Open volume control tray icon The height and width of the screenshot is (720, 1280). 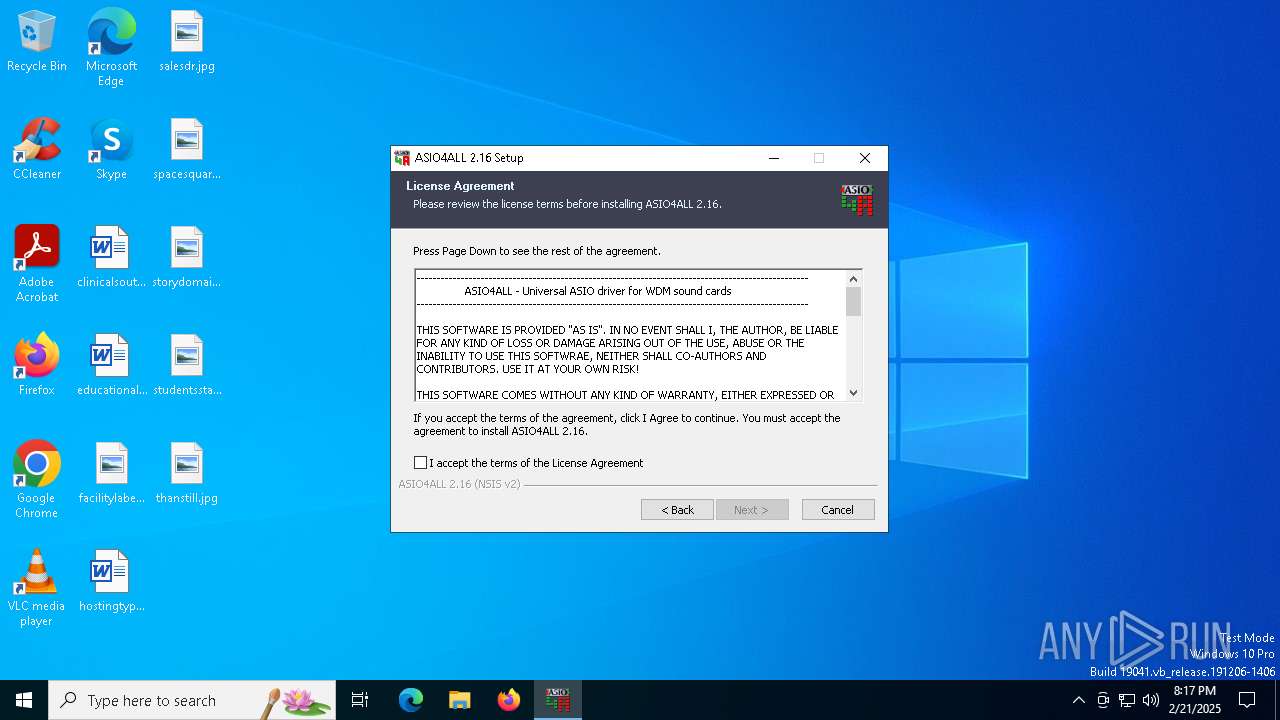click(x=1151, y=700)
